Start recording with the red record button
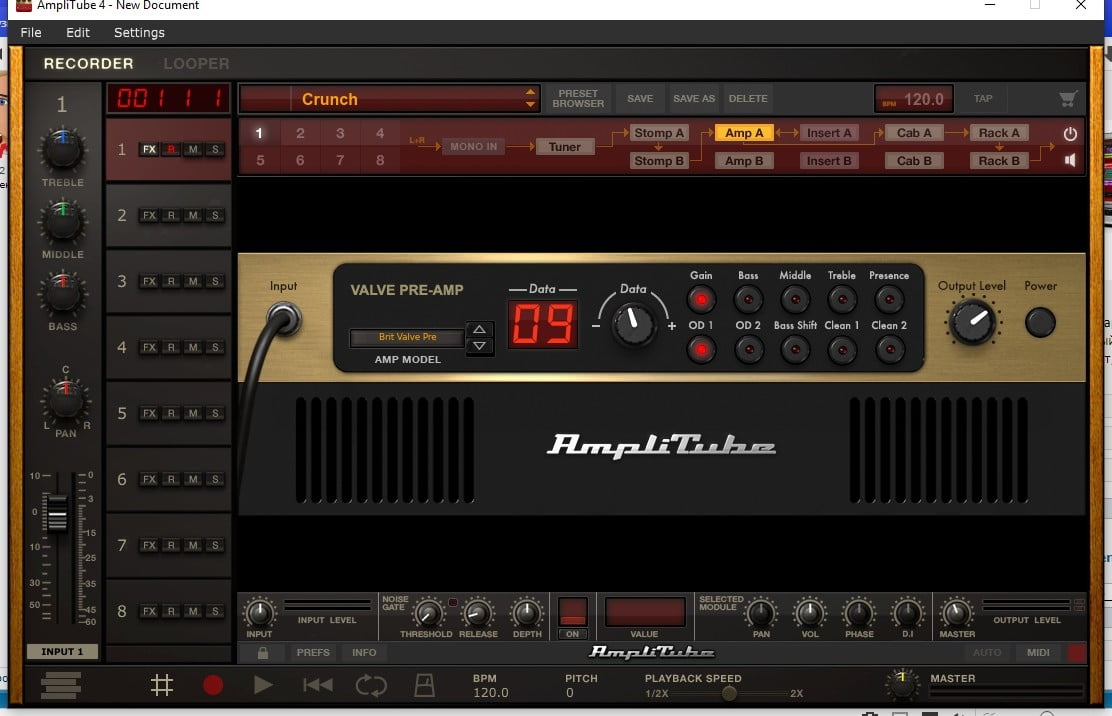 (213, 685)
